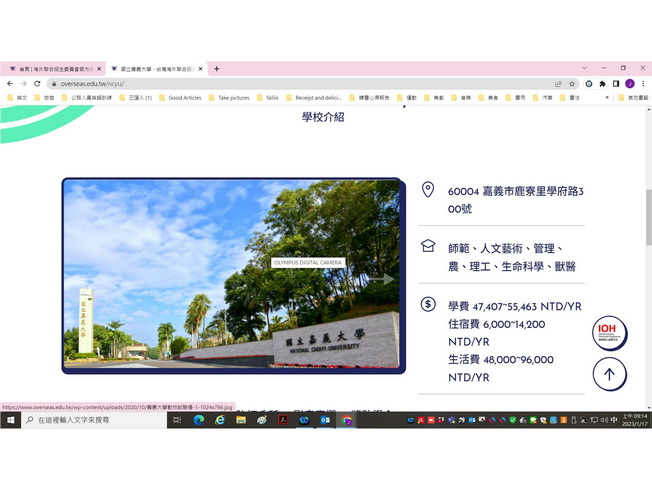Click the scroll-to-top arrow button
The image size is (652, 490).
point(609,374)
